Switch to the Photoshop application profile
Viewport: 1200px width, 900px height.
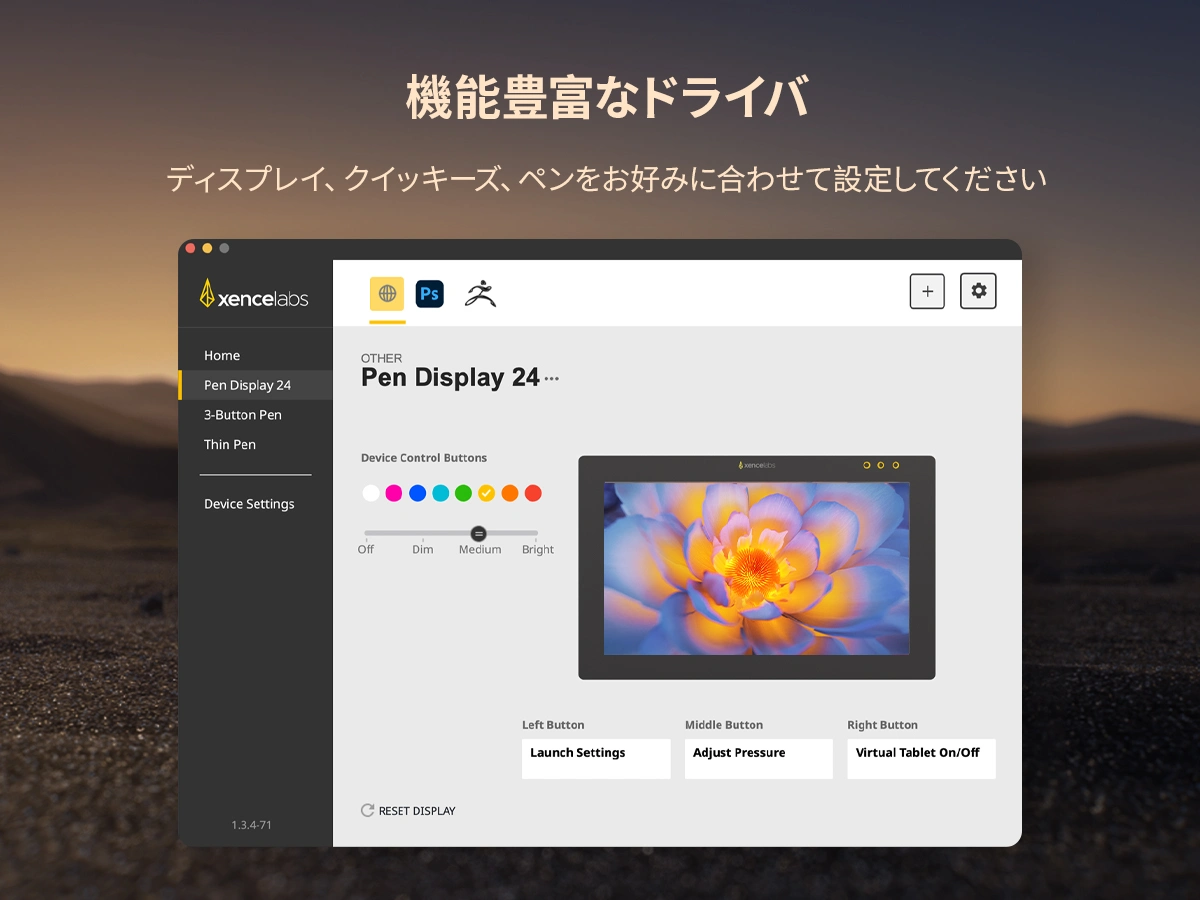tap(430, 294)
